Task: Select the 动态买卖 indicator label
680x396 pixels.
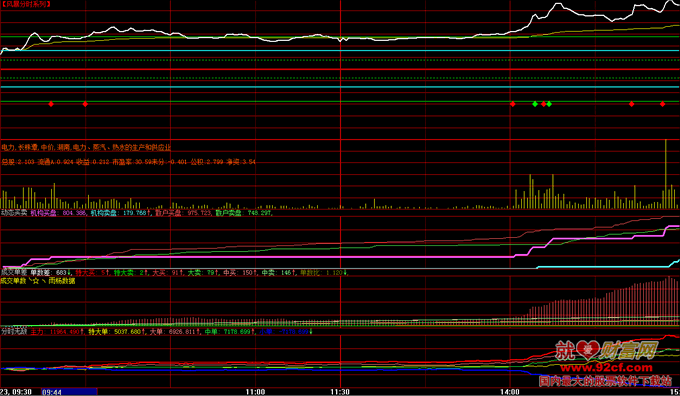Action: [x=14, y=213]
